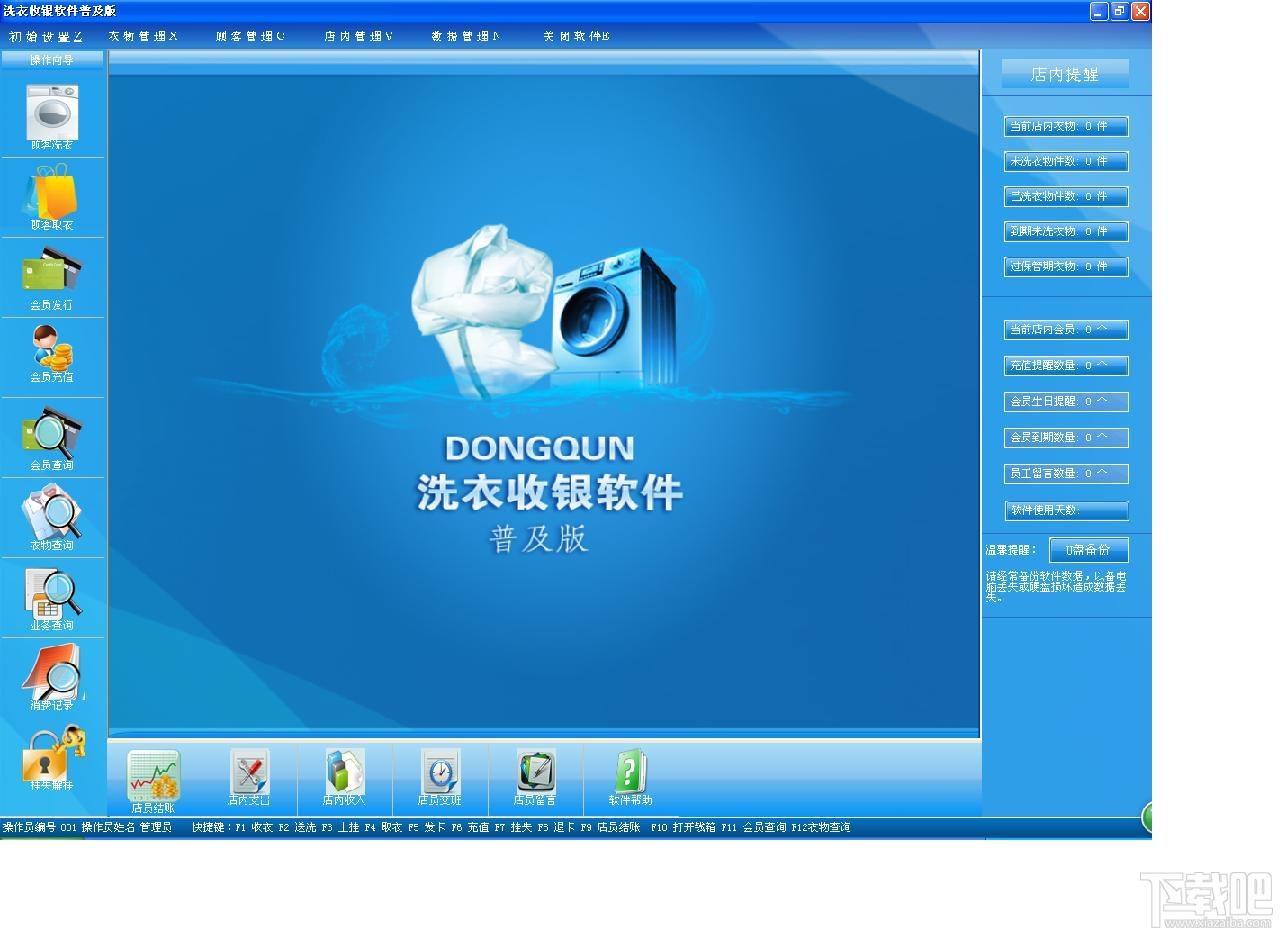Click the U盘备份 button

pyautogui.click(x=1089, y=550)
